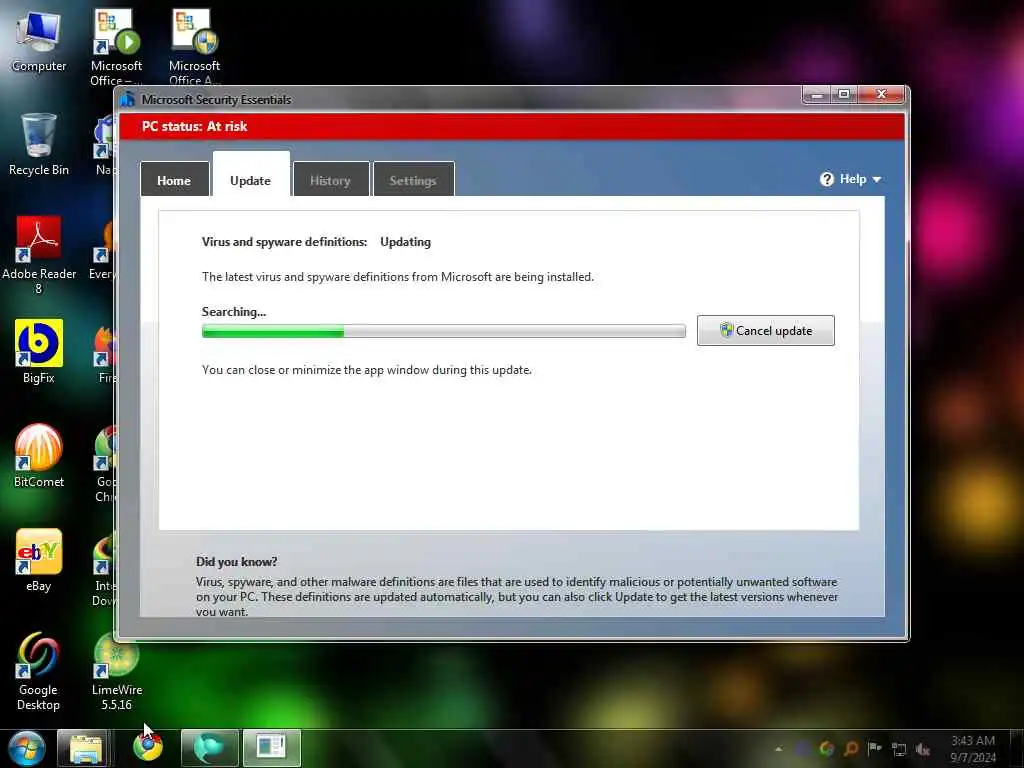Open the History tab
Viewport: 1024px width, 768px height.
(x=330, y=180)
